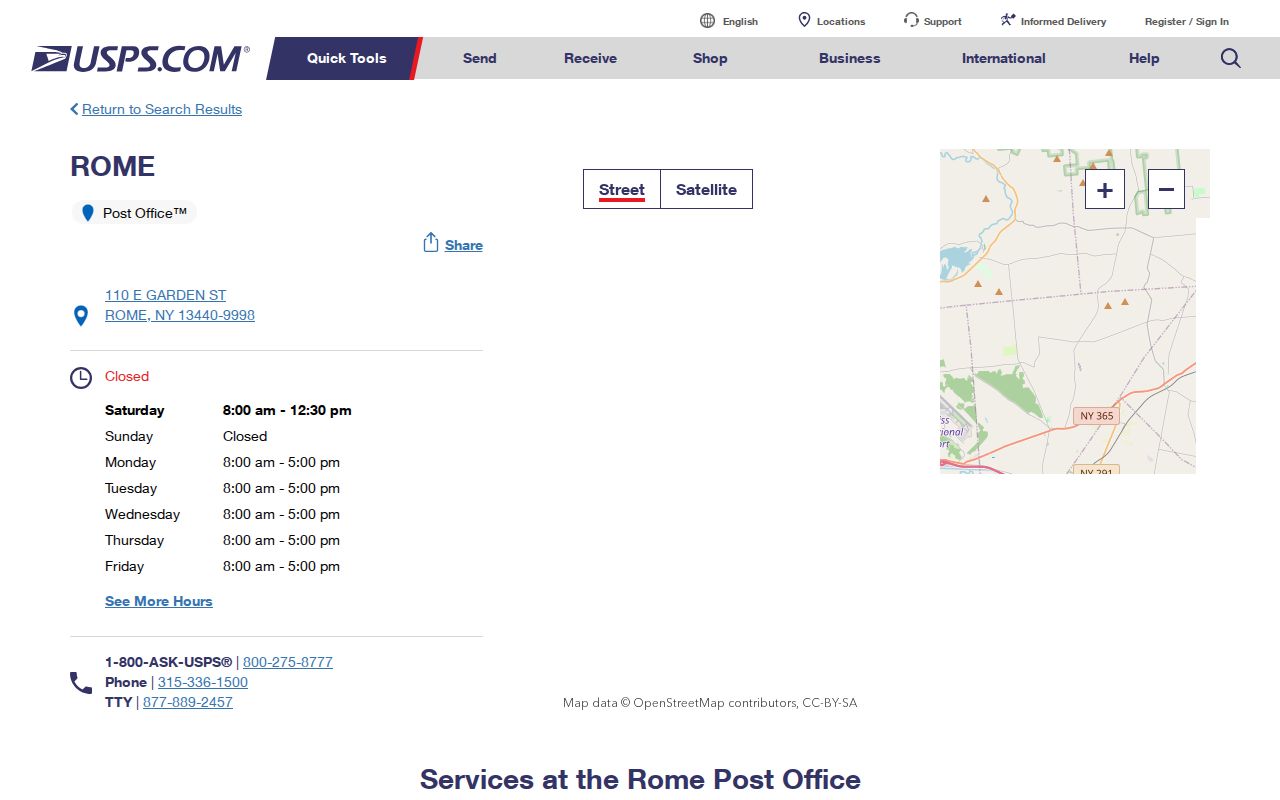1280x800 pixels.
Task: Click the 800-275-8777 number link
Action: pos(288,662)
